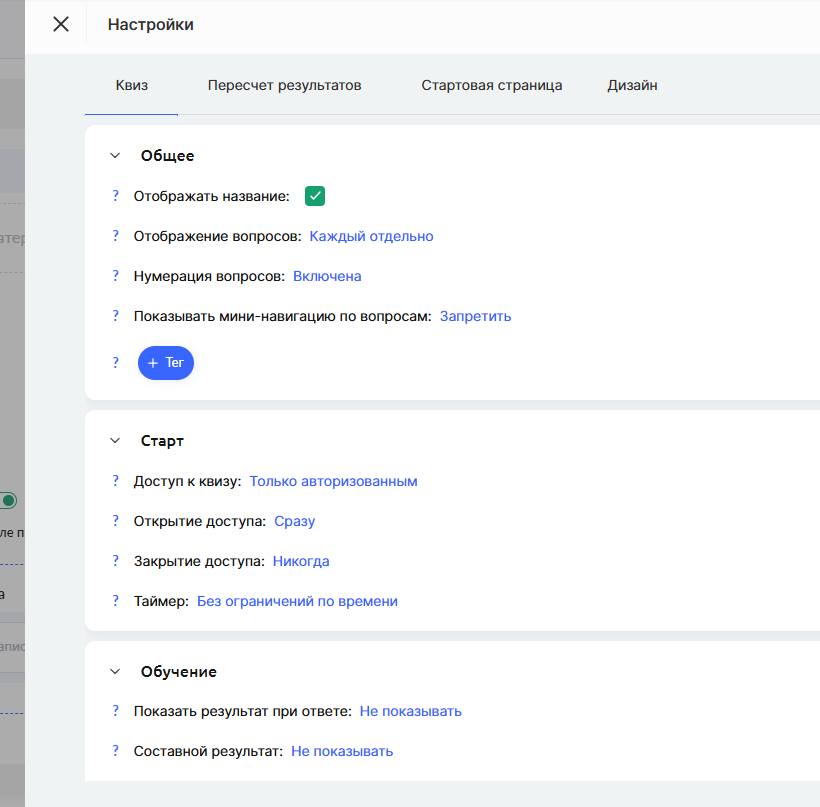Click help icon beside Отображение вопросов

coord(116,236)
